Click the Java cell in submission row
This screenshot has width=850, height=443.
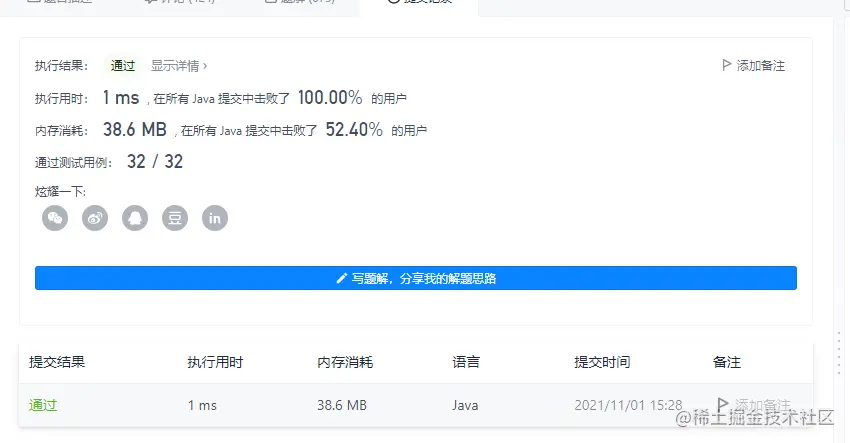pos(465,405)
